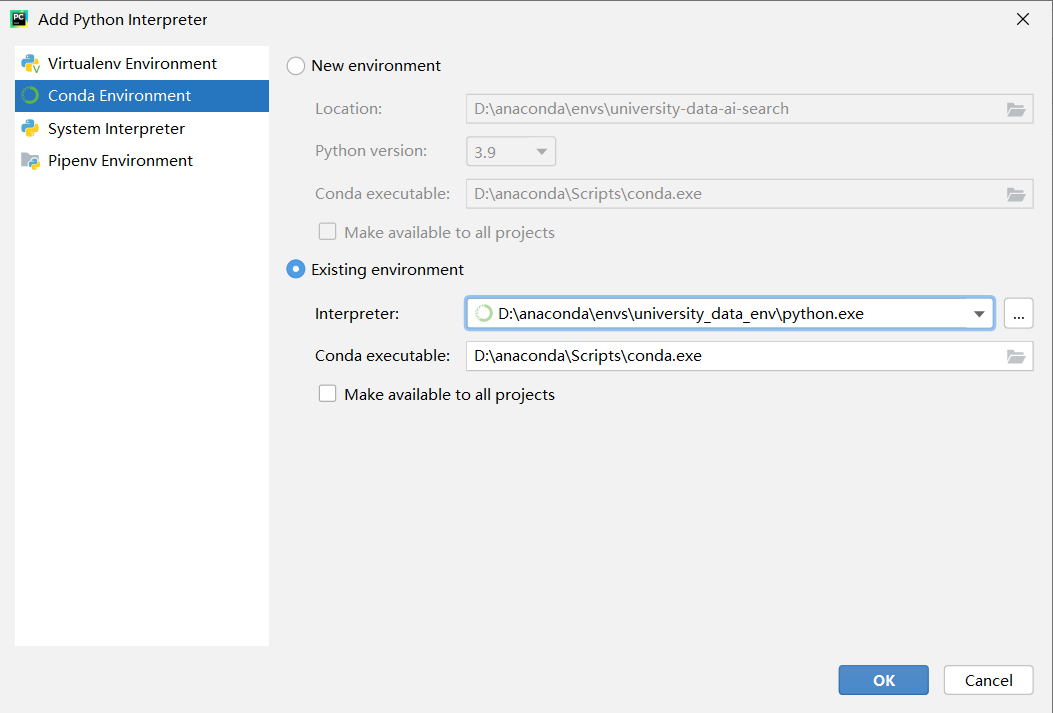The height and width of the screenshot is (713, 1053).
Task: Expand the Interpreter dropdown arrow
Action: tap(978, 314)
